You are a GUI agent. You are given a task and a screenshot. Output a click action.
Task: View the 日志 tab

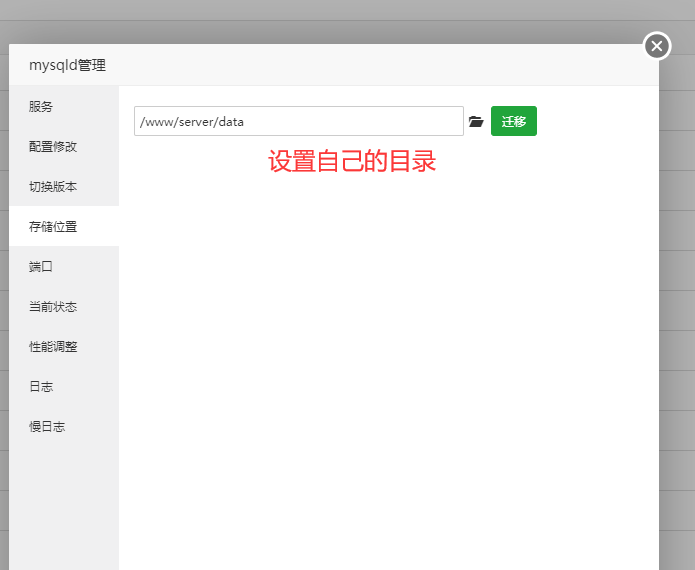coord(64,387)
